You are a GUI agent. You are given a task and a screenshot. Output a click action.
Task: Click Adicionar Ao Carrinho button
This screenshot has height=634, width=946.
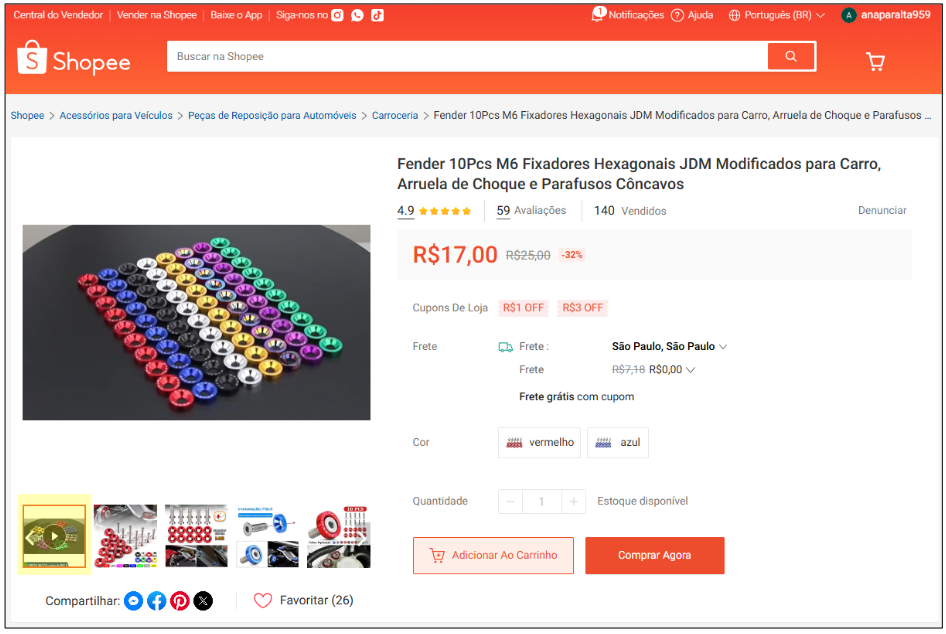click(x=493, y=556)
